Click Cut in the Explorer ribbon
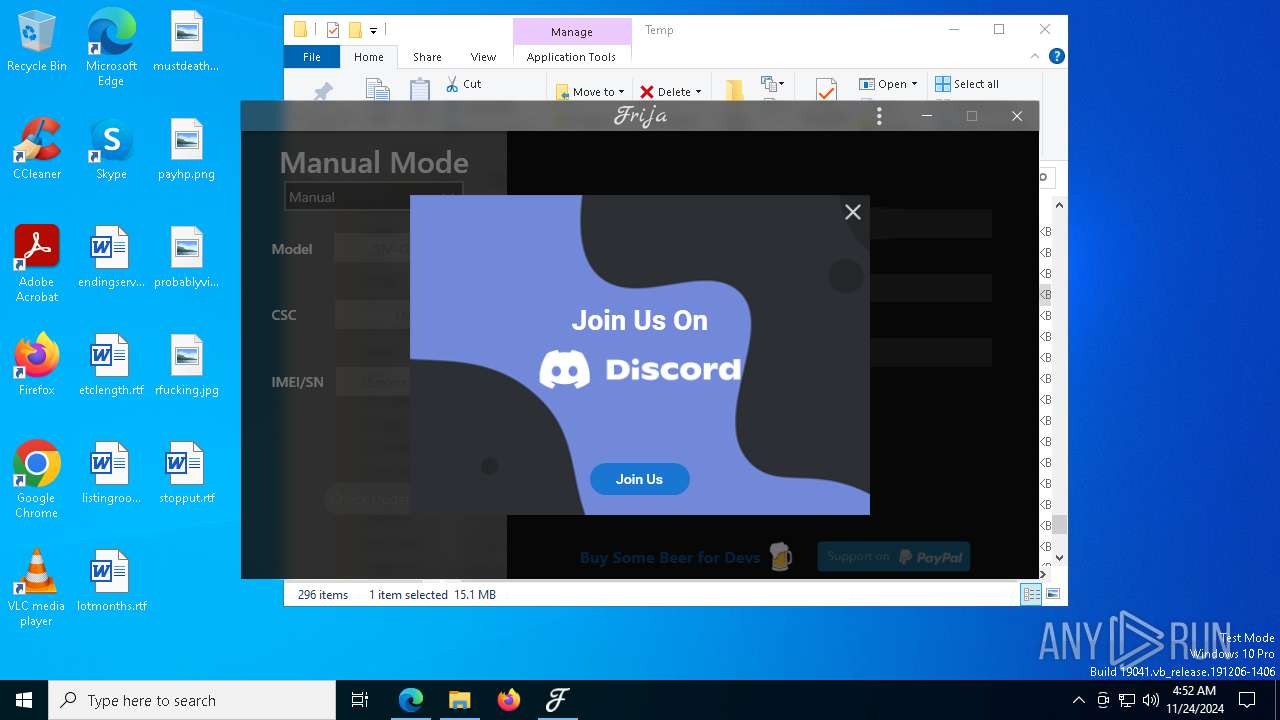 [x=464, y=84]
